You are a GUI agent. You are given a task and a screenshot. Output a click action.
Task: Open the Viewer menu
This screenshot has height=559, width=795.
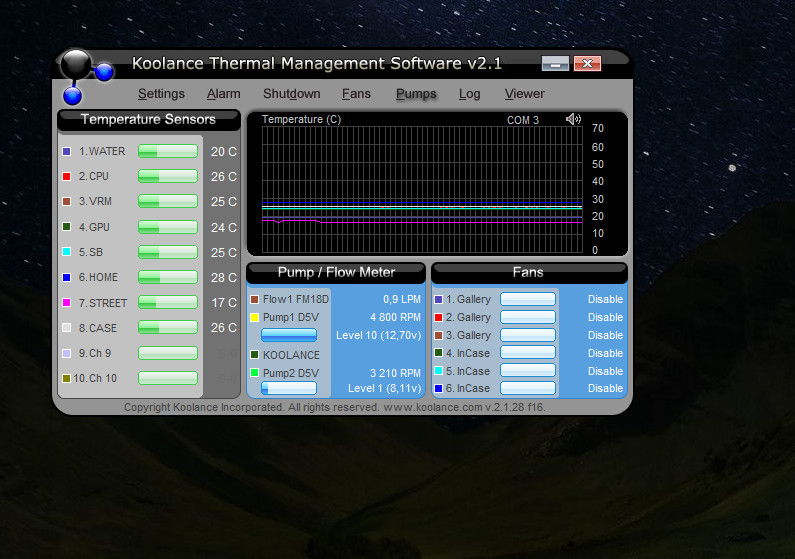pos(524,94)
